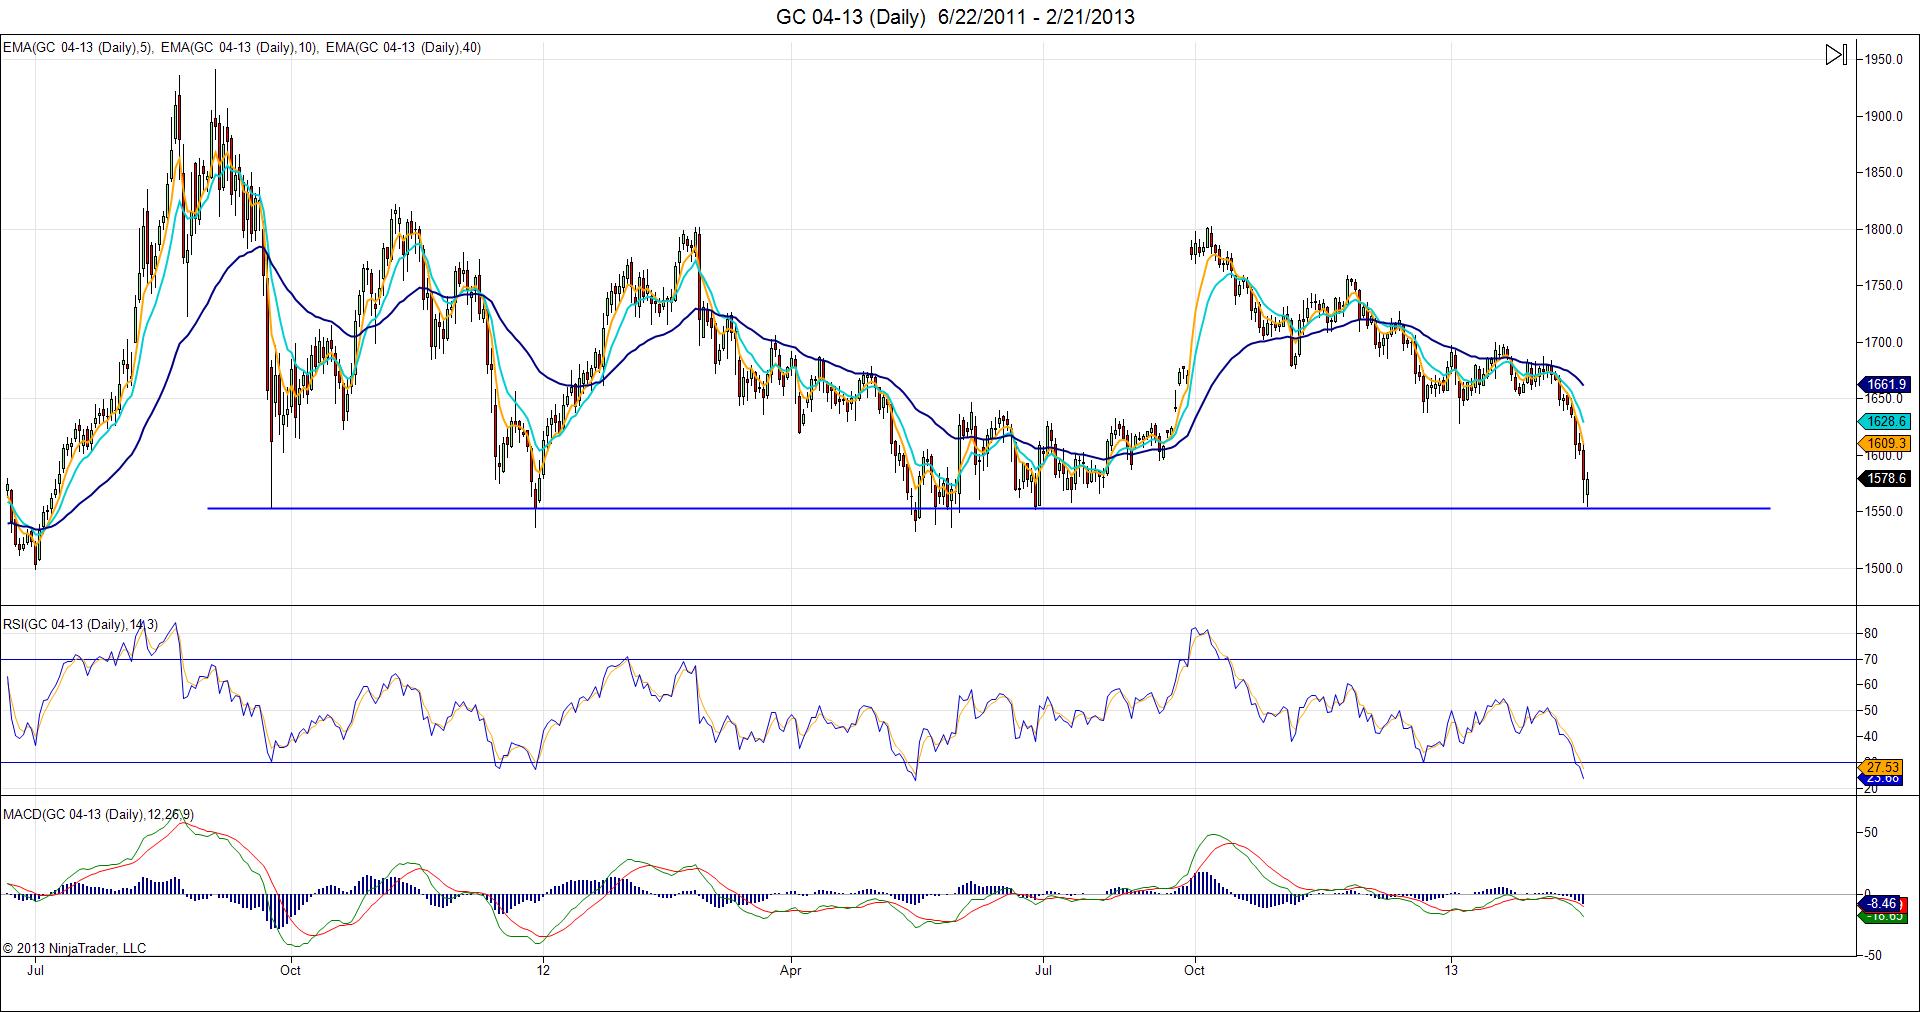
Task: Select the blue RSI oversold line at 30
Action: 928,763
